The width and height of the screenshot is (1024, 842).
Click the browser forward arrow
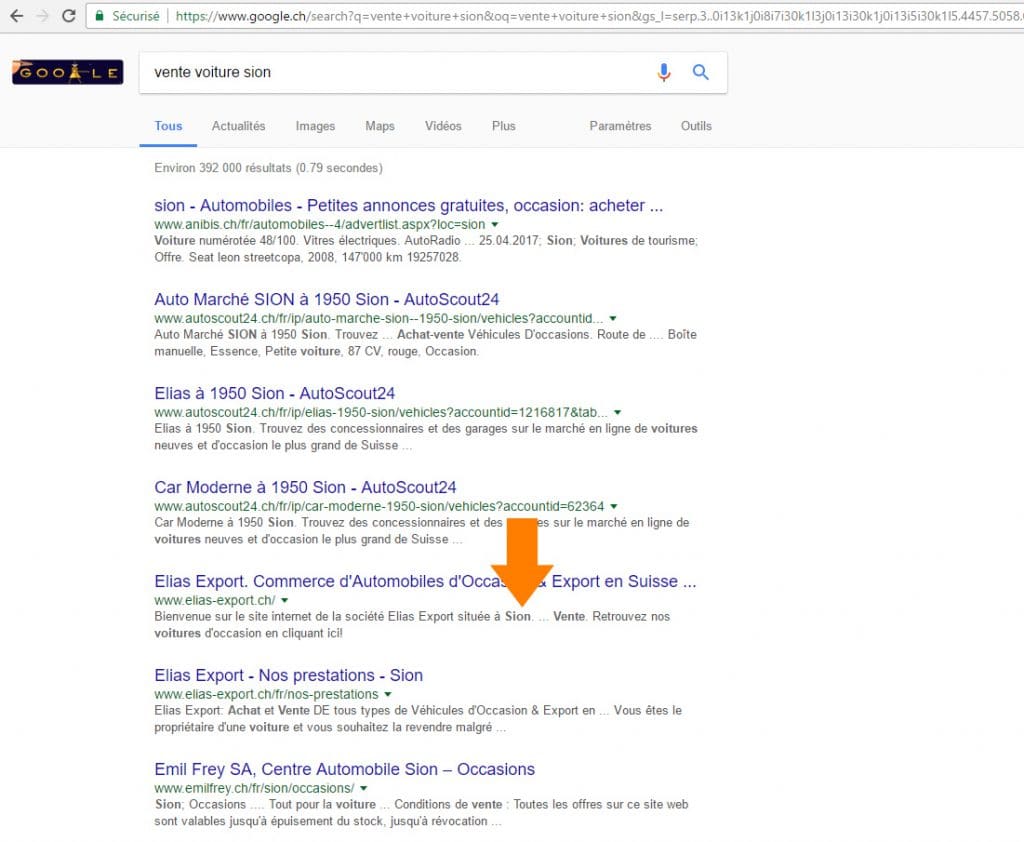pyautogui.click(x=42, y=16)
